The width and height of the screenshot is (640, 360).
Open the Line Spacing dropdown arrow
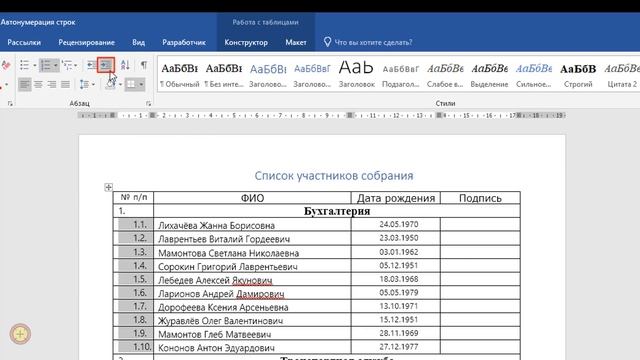click(93, 84)
